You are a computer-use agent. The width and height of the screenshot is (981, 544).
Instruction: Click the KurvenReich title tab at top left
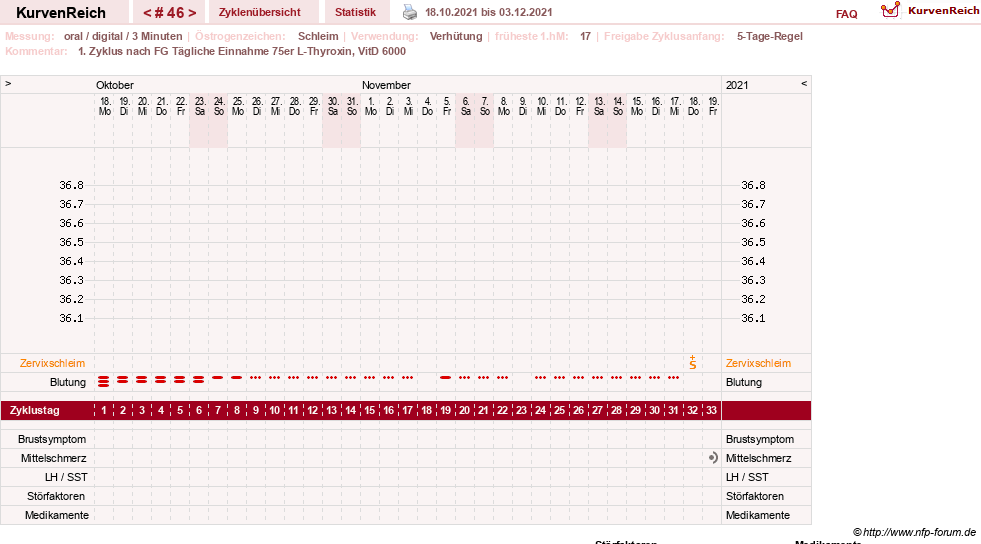pos(61,13)
